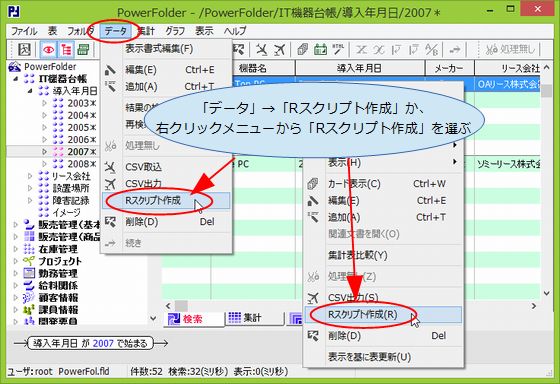Click the 機器名 column header
Viewport: 560px width, 384px height.
pos(253,68)
